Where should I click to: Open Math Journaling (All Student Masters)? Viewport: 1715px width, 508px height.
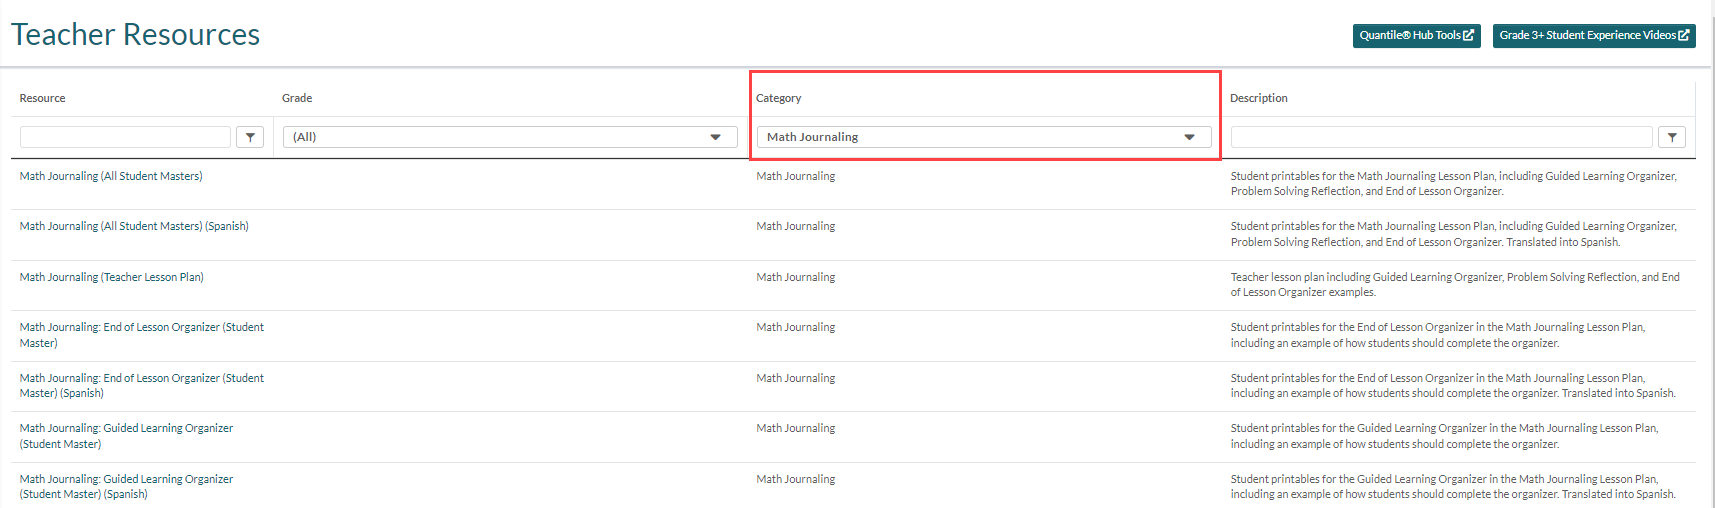tap(111, 176)
